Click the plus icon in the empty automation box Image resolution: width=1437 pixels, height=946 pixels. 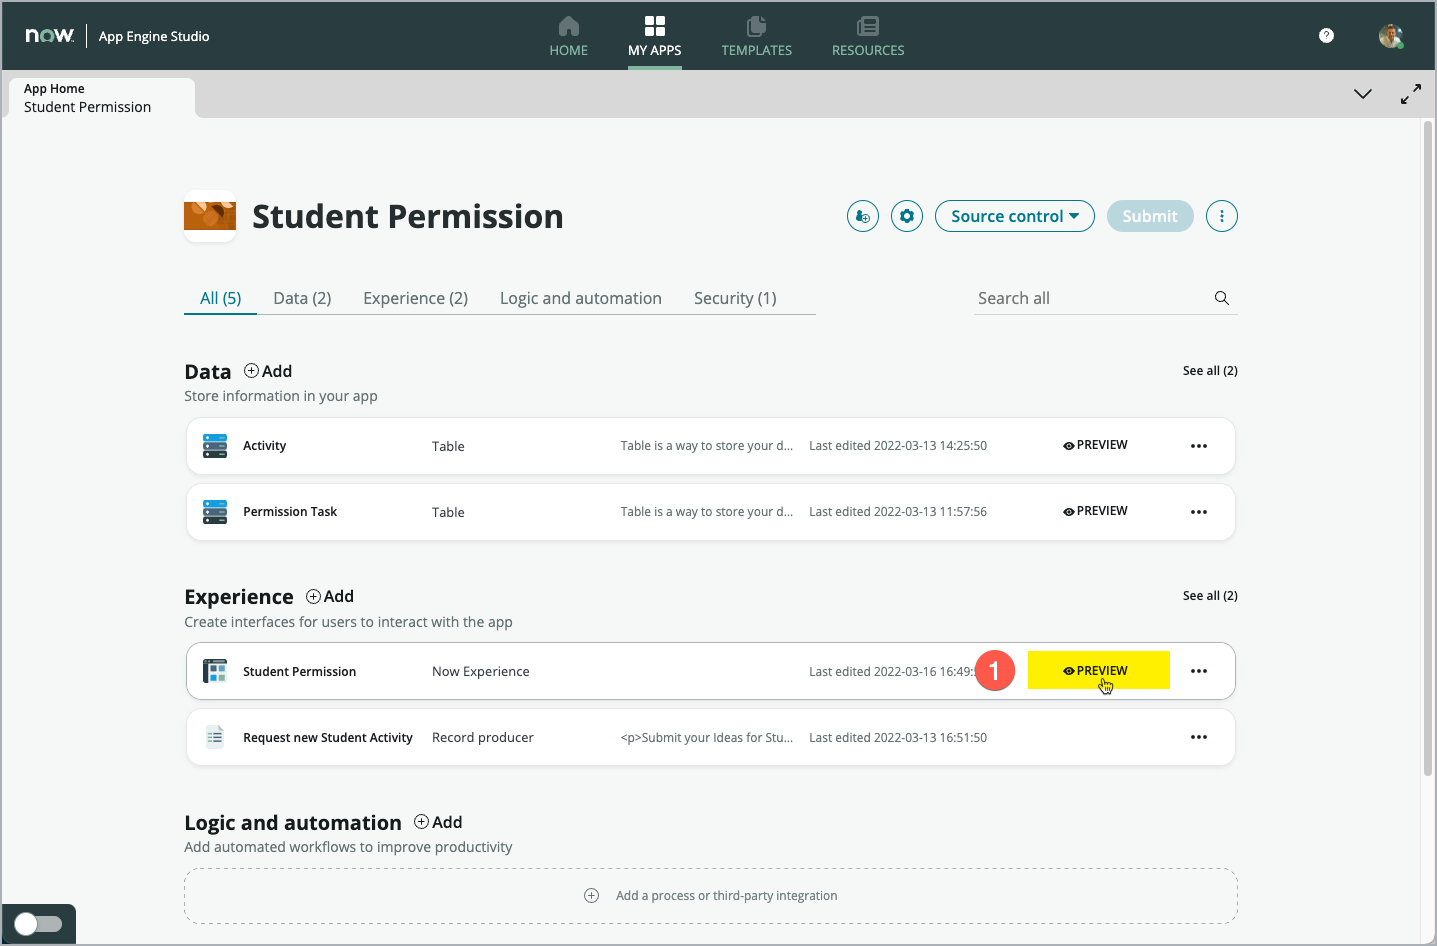592,896
